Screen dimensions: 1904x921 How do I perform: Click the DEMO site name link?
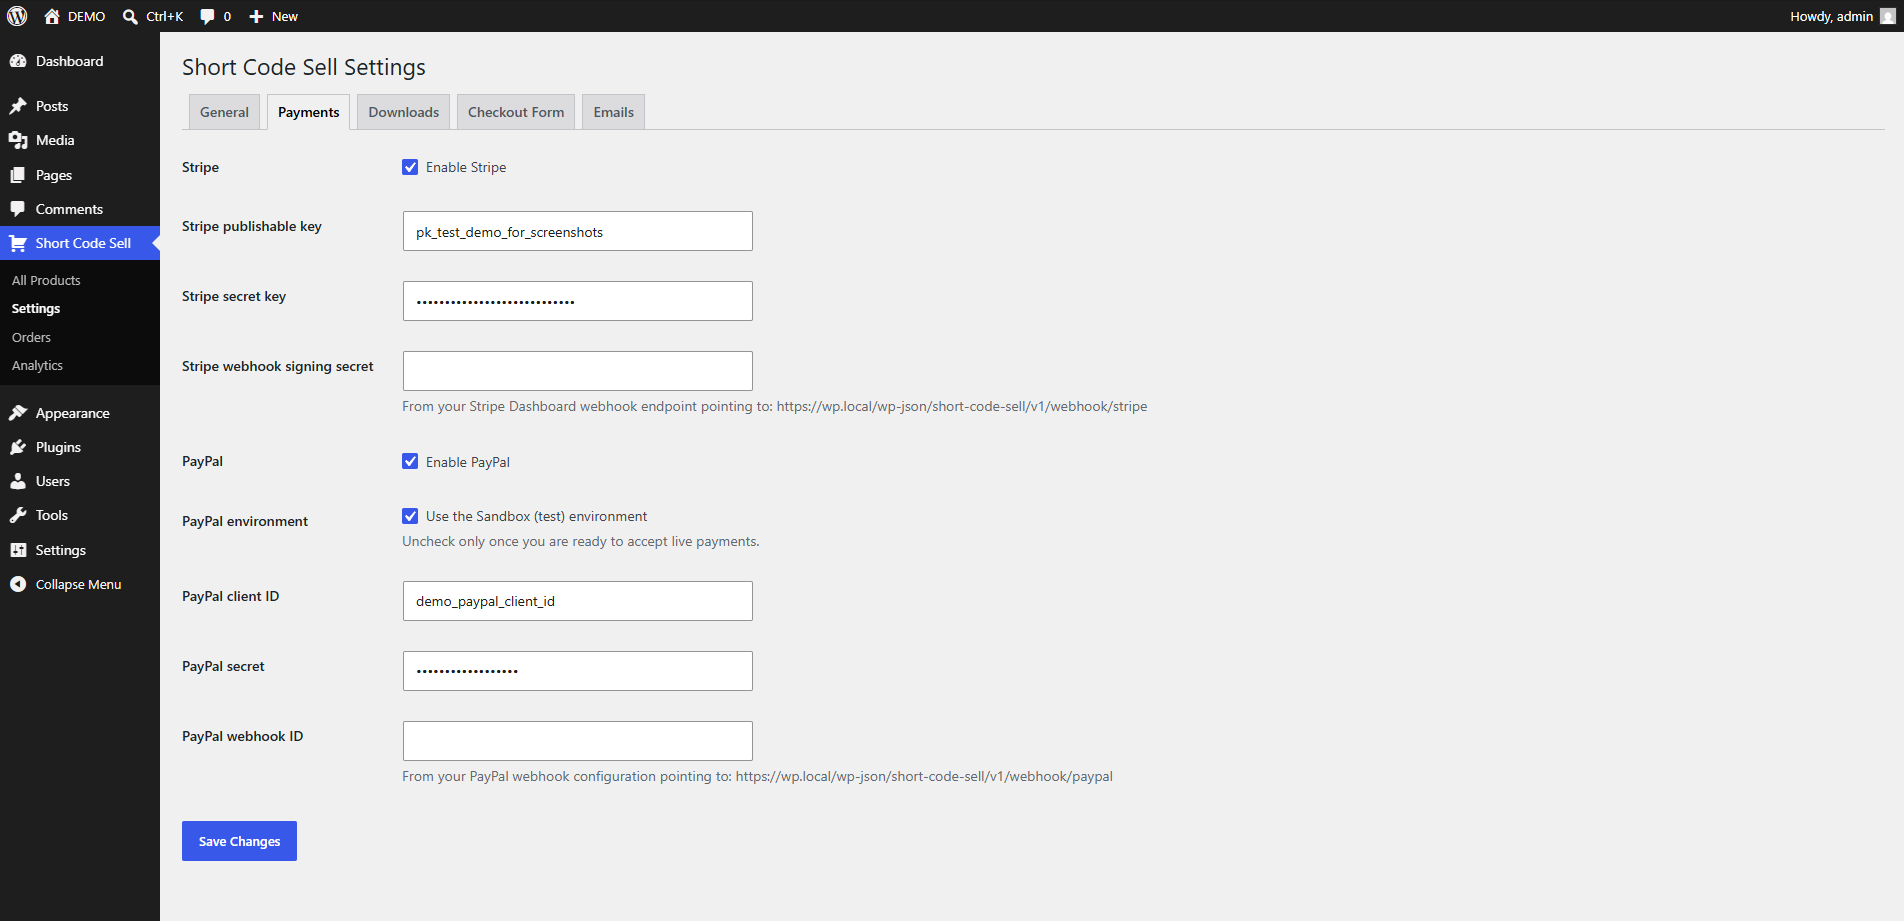(86, 16)
